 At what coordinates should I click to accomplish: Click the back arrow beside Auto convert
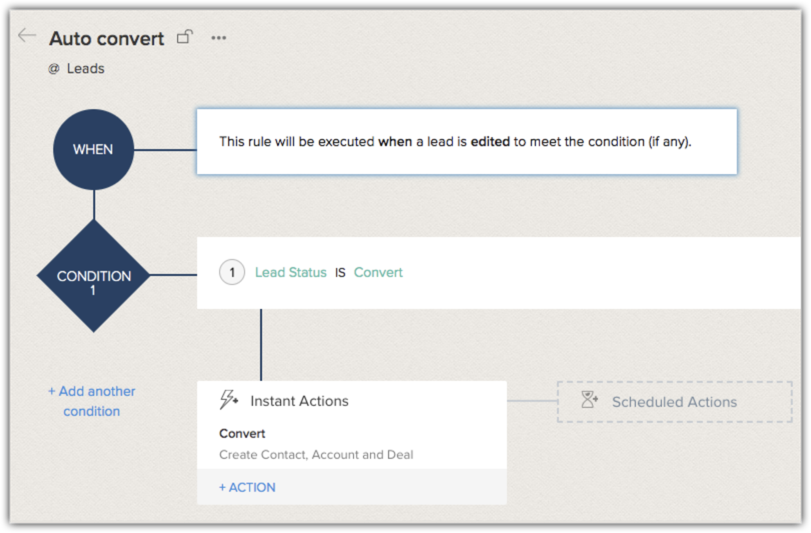[27, 37]
